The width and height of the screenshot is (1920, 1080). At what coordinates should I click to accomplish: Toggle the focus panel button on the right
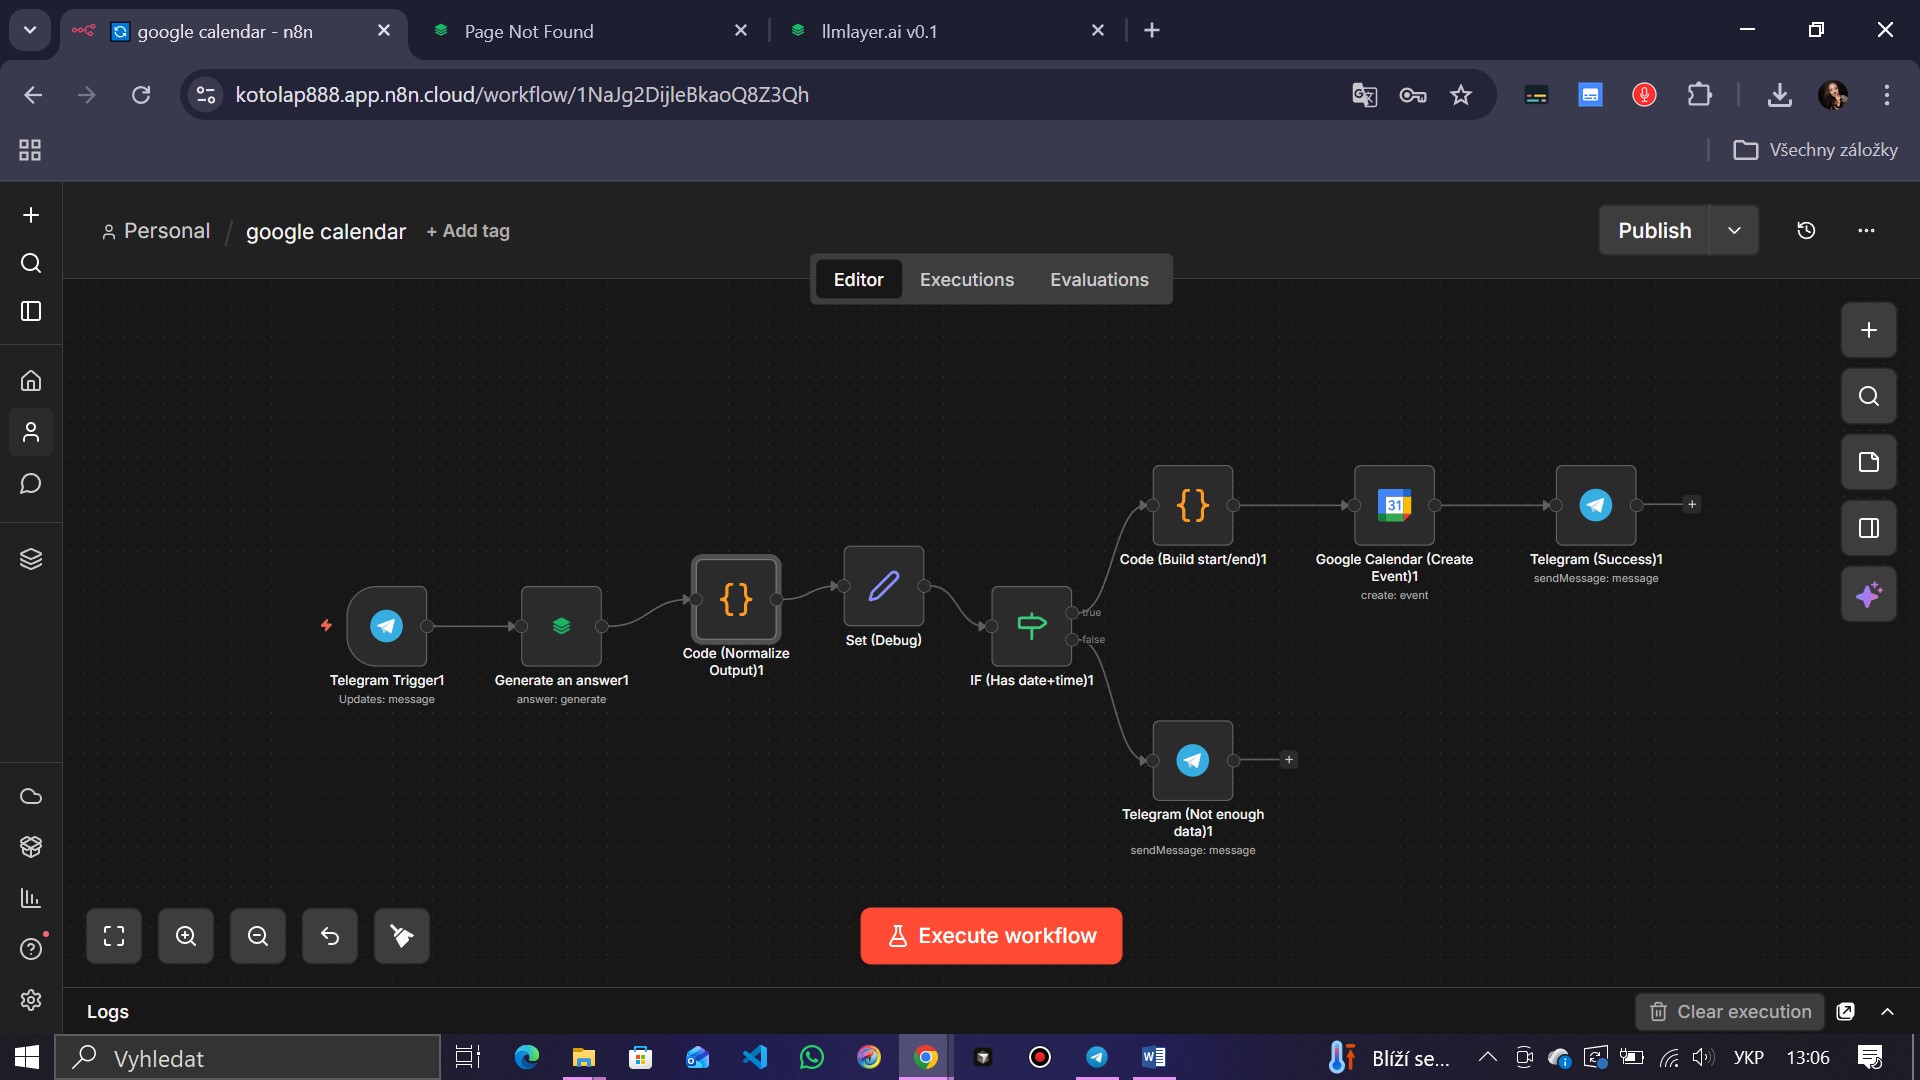point(1869,528)
